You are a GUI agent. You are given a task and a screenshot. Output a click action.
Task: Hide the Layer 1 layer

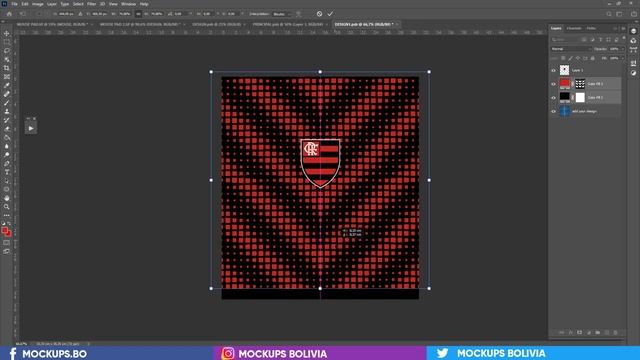click(553, 70)
